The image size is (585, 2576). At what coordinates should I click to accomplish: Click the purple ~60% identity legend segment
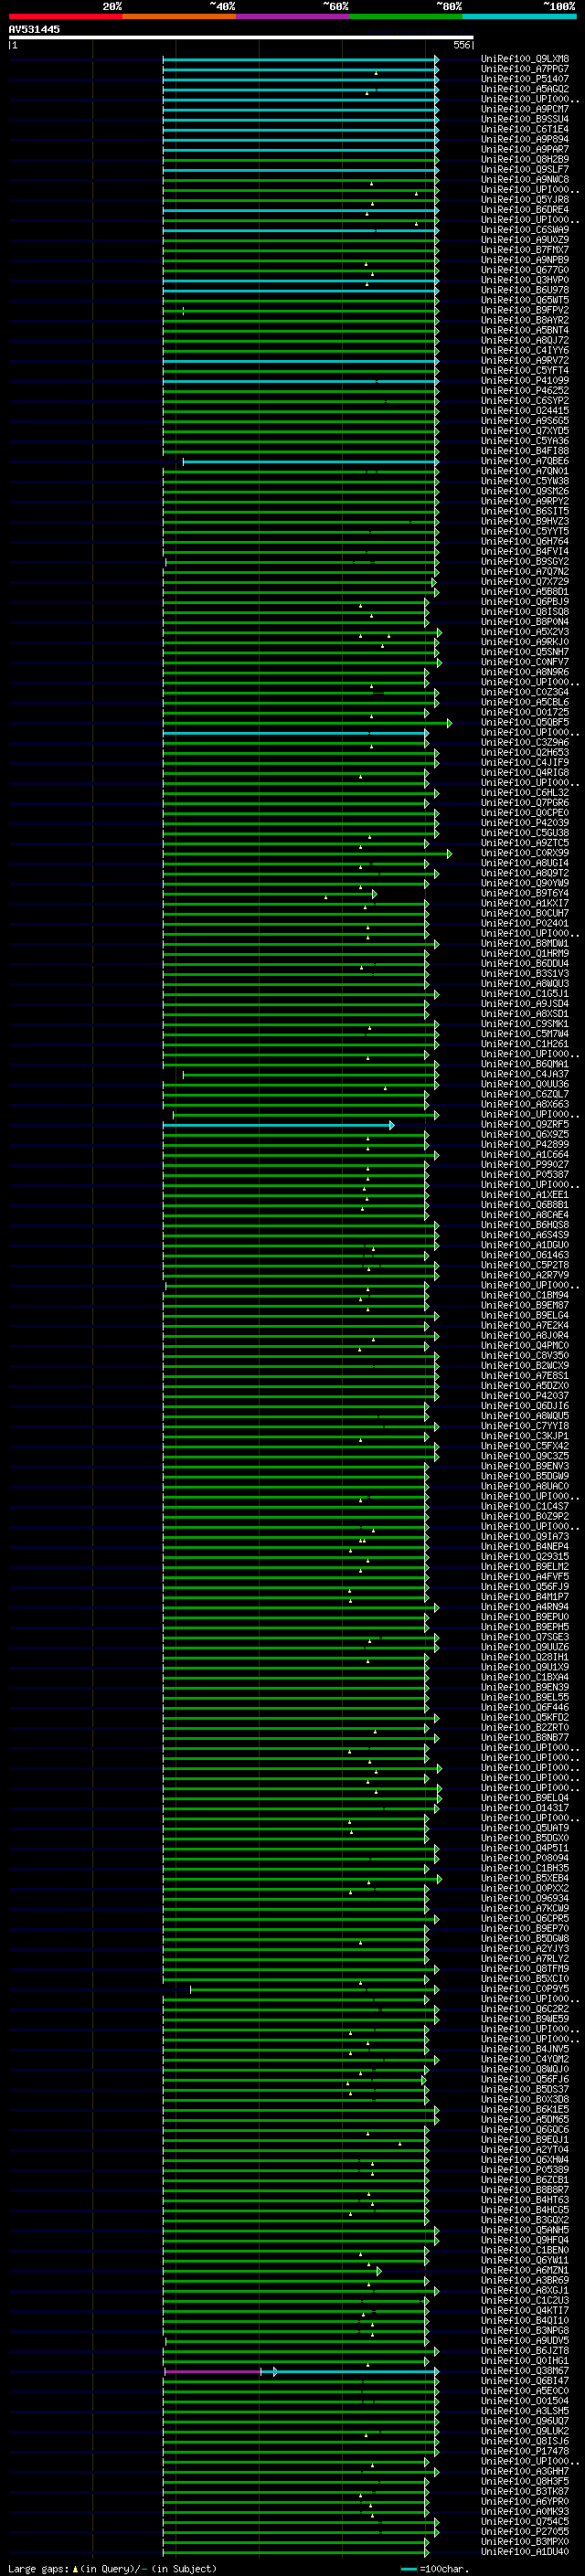click(292, 16)
